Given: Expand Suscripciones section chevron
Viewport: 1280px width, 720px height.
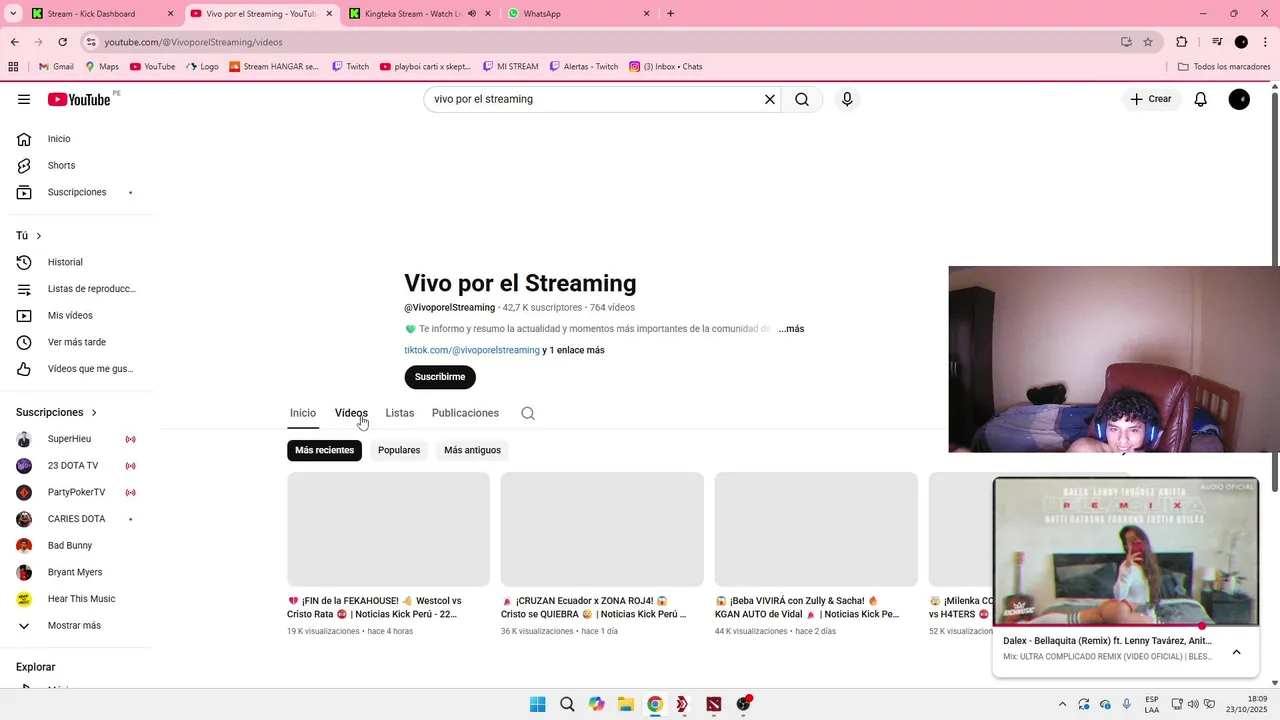Looking at the screenshot, I should pyautogui.click(x=94, y=412).
